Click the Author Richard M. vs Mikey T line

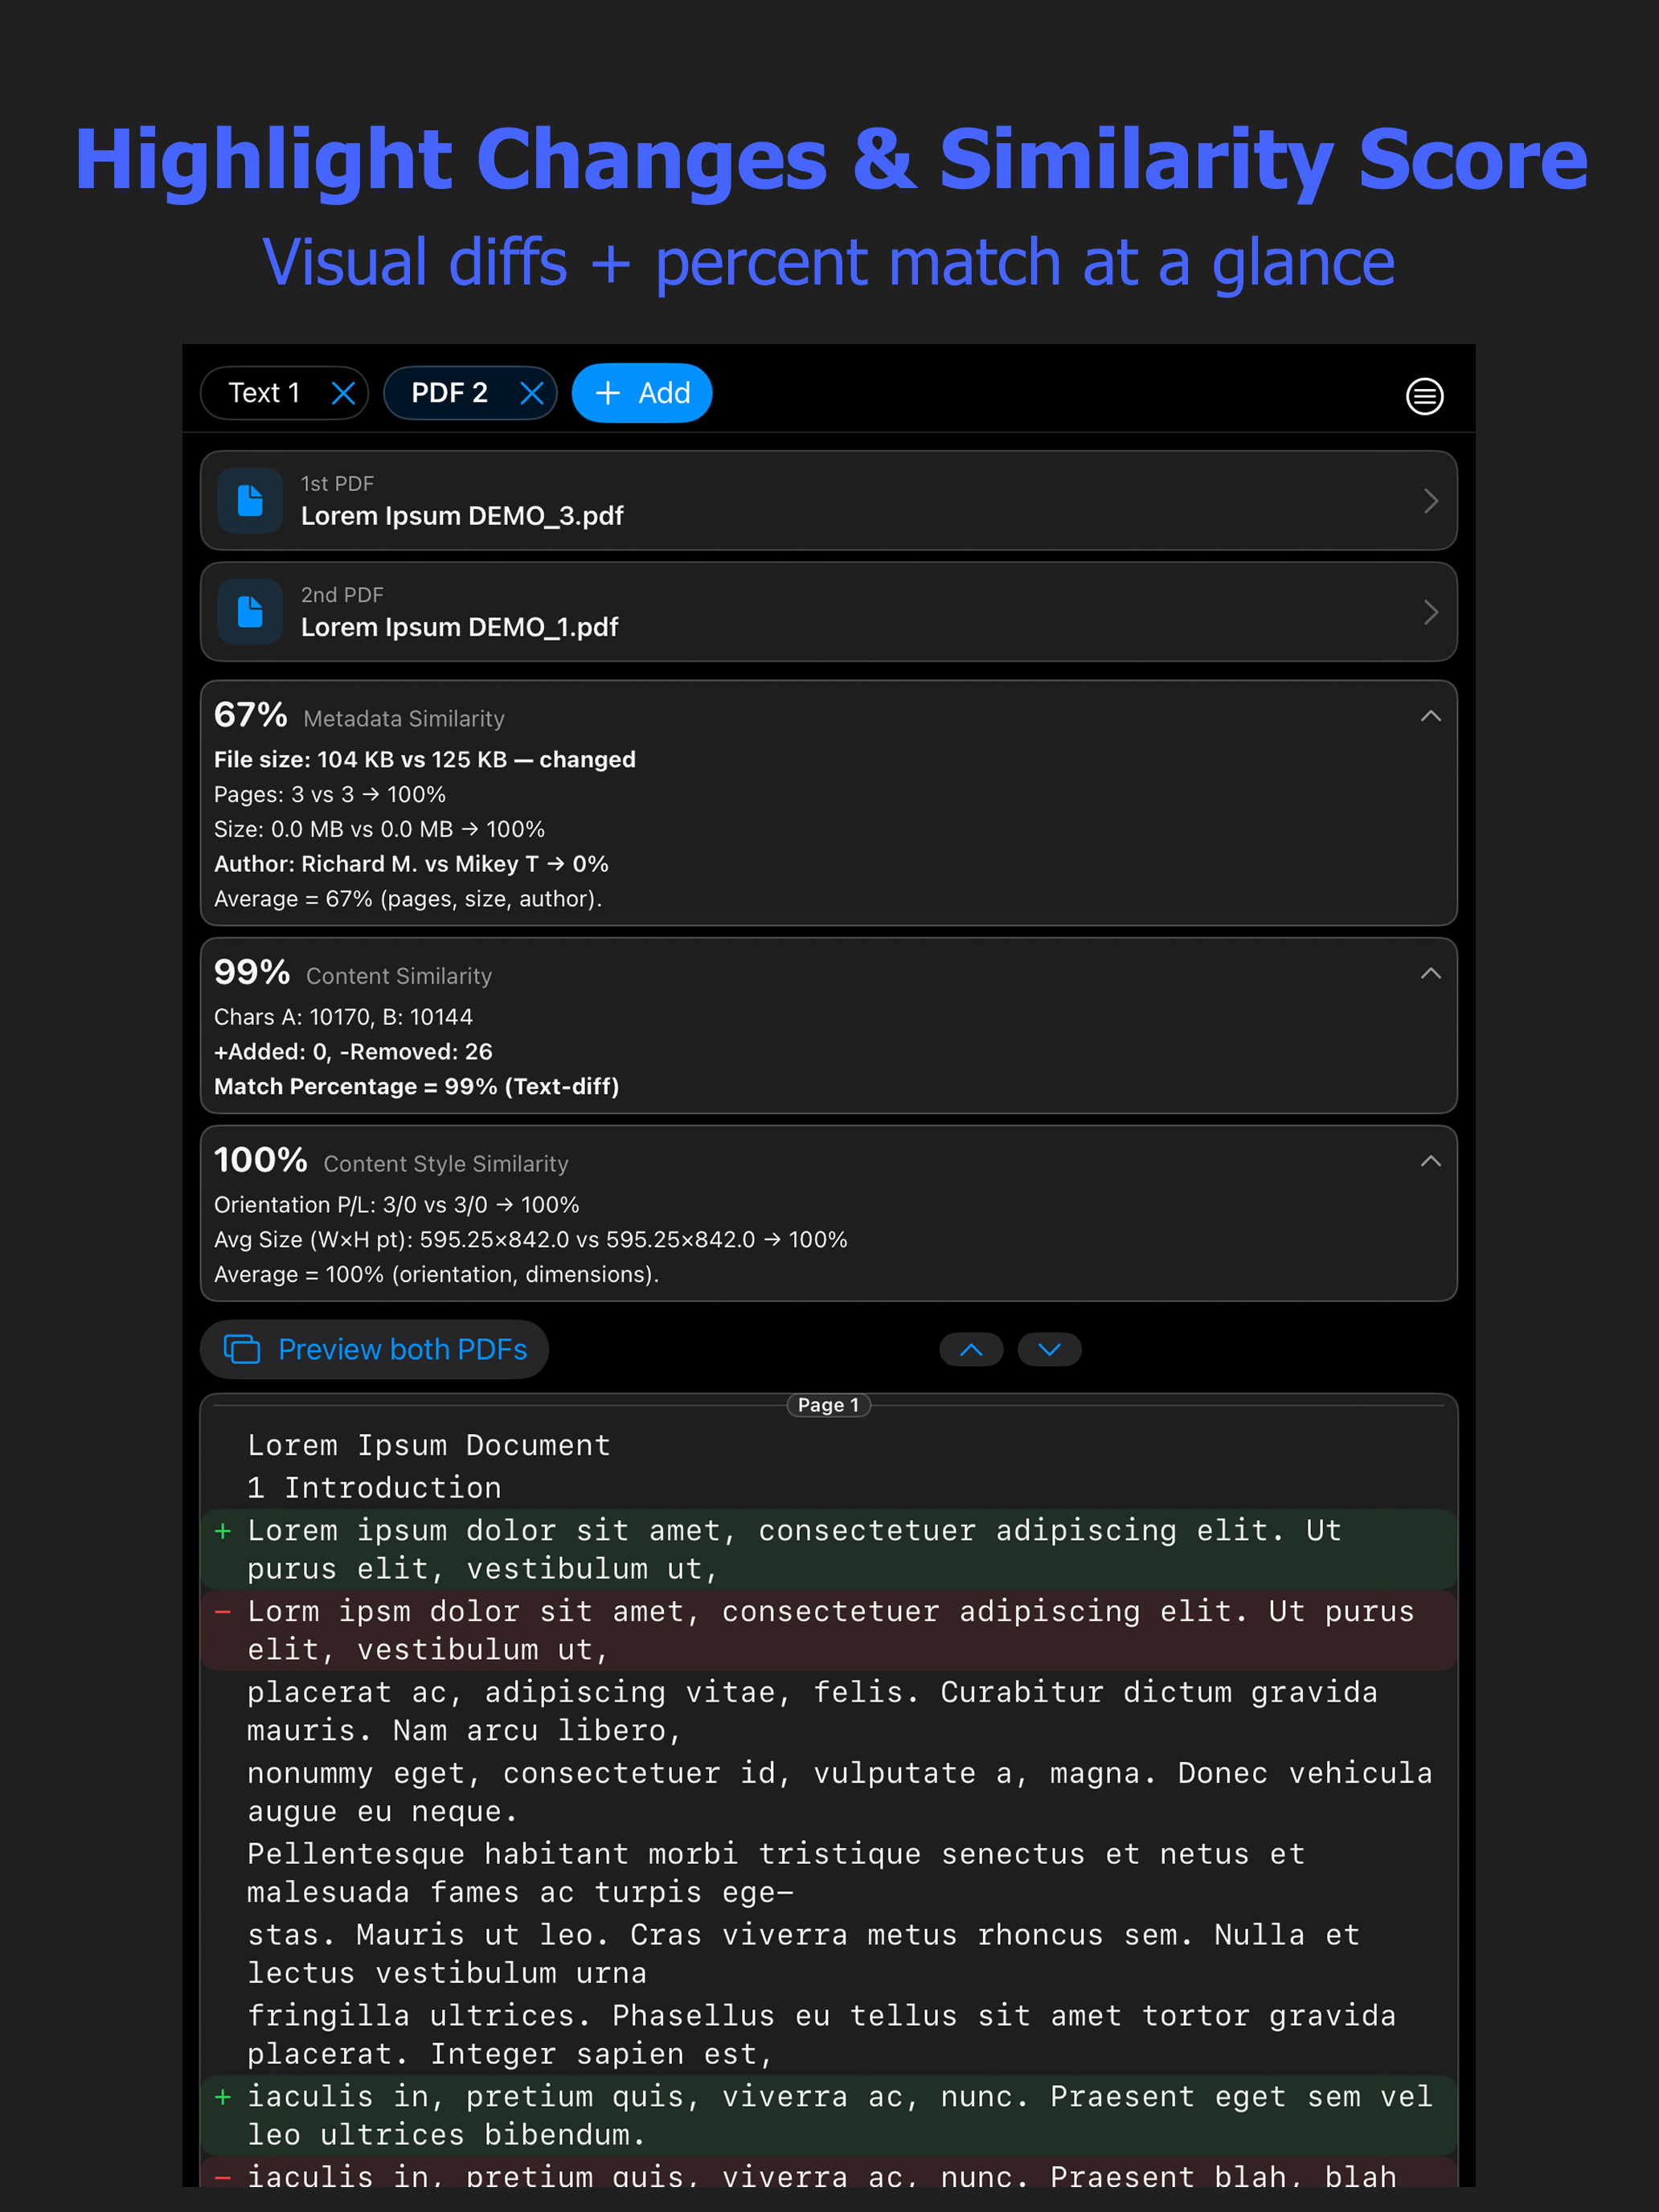(x=411, y=864)
